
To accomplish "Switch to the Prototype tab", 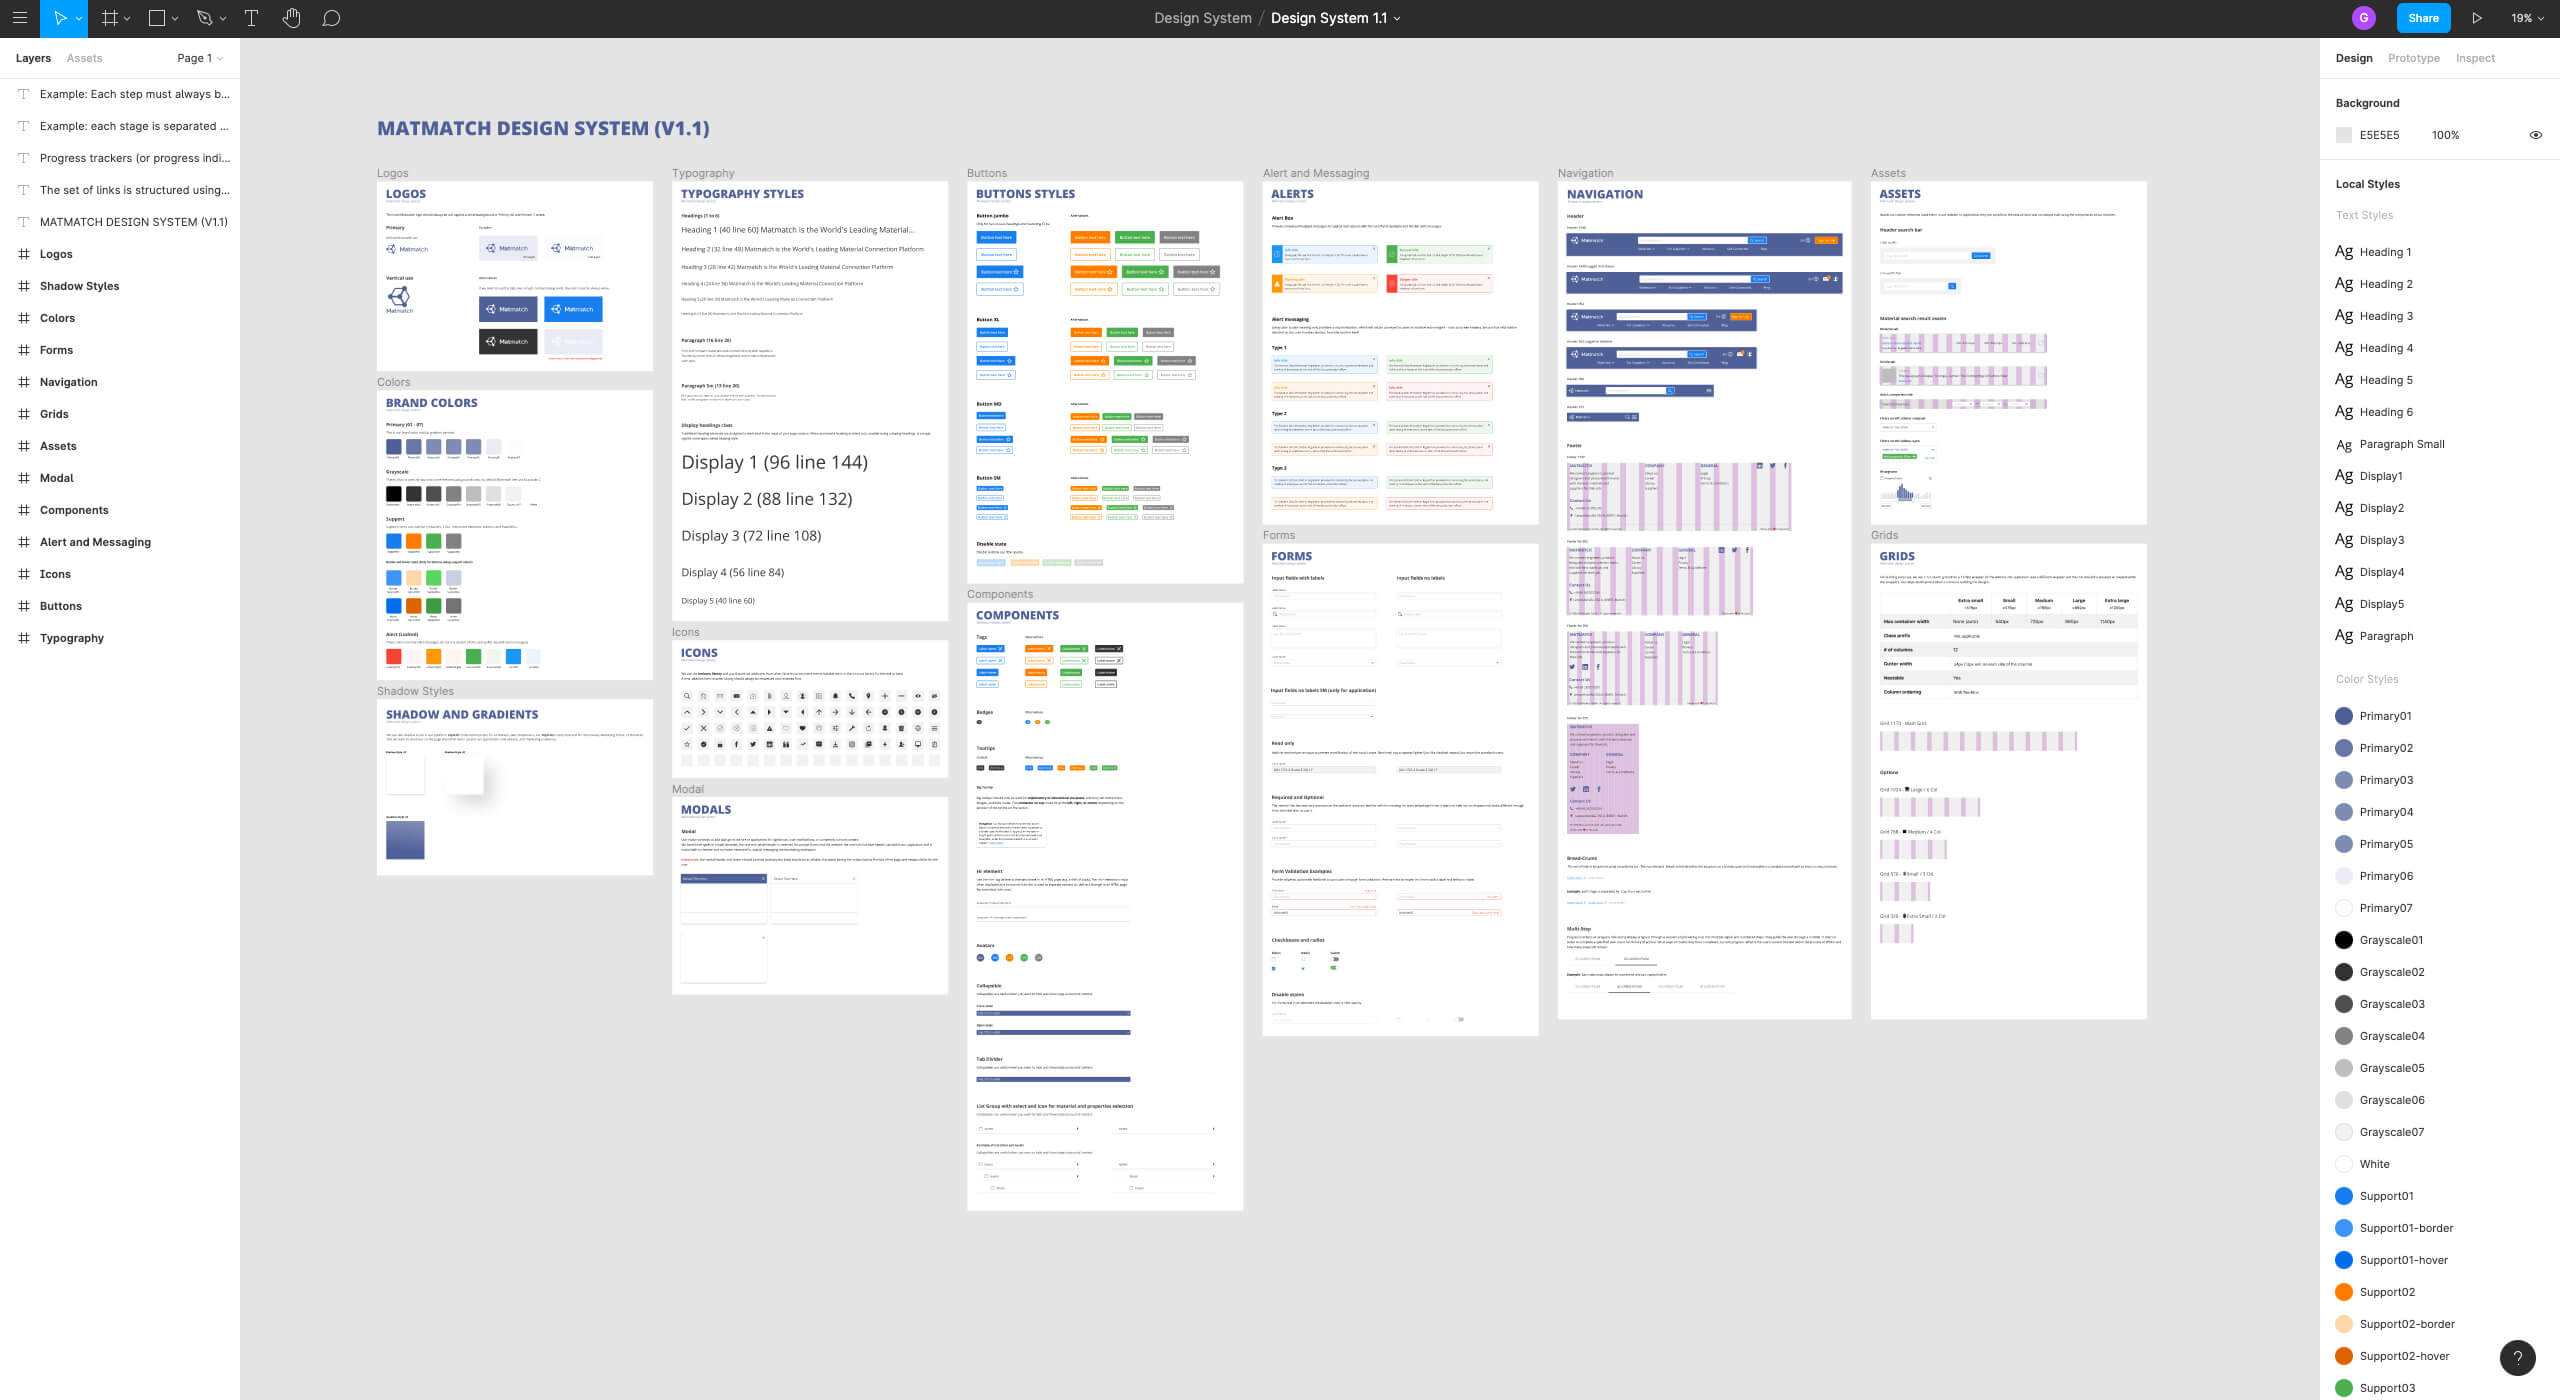I will (x=2414, y=58).
